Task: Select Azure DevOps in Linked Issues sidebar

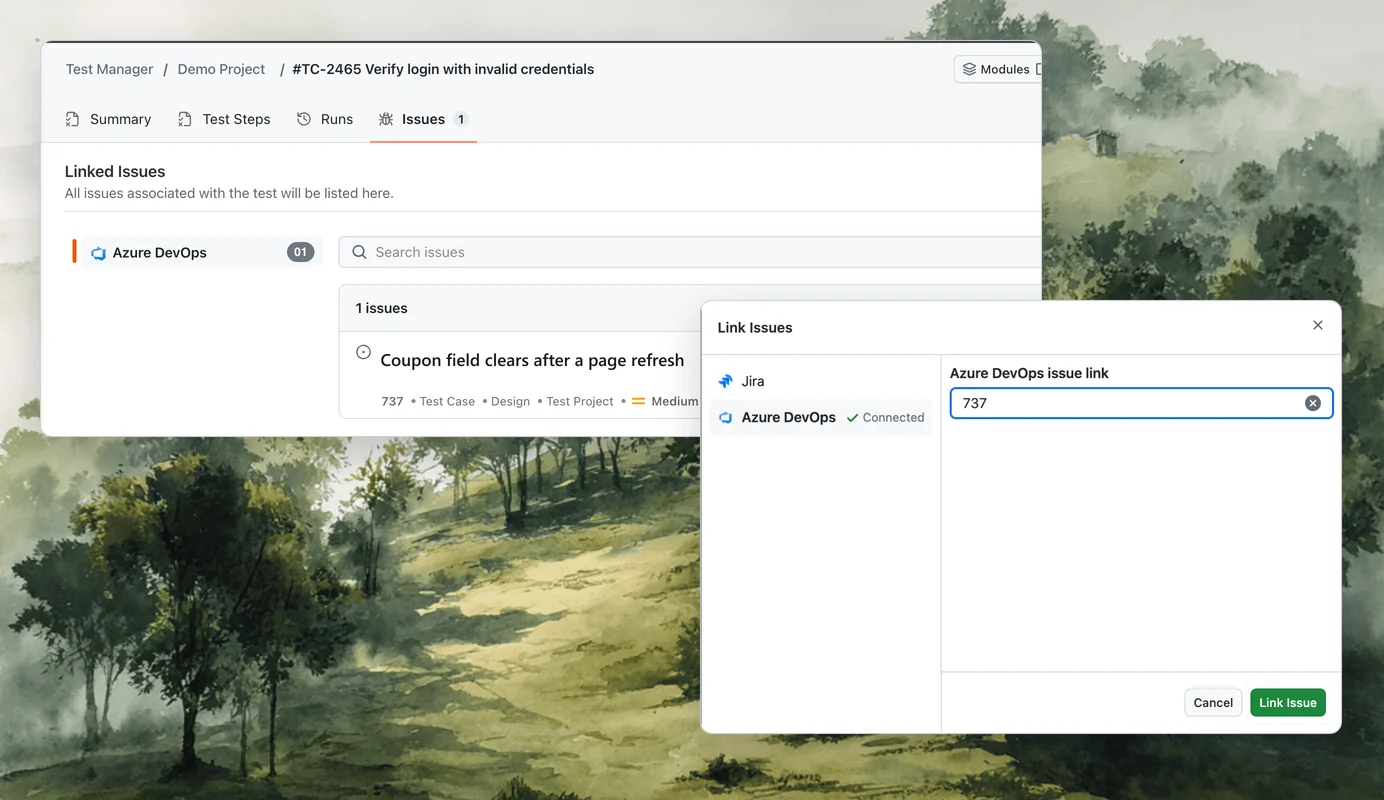Action: (x=197, y=252)
